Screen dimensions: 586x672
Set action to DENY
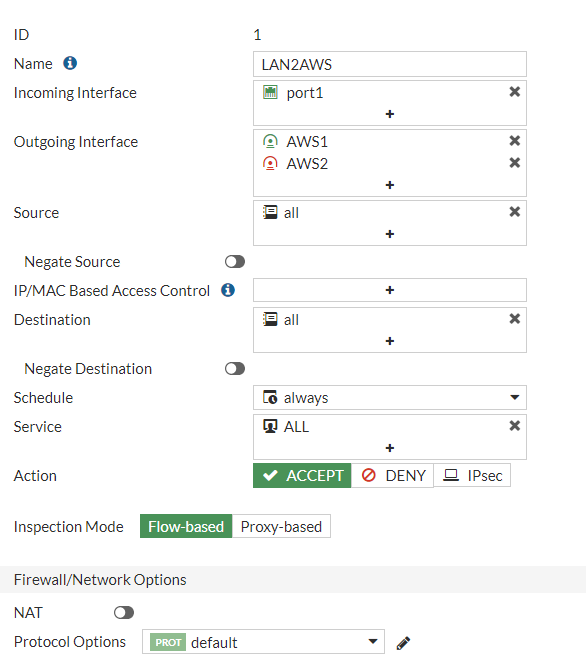point(393,475)
